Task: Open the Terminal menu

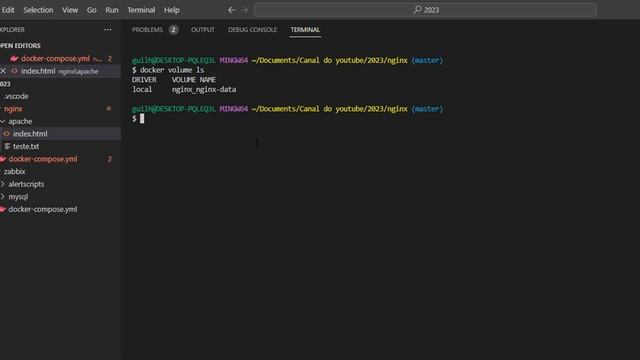Action: point(141,10)
